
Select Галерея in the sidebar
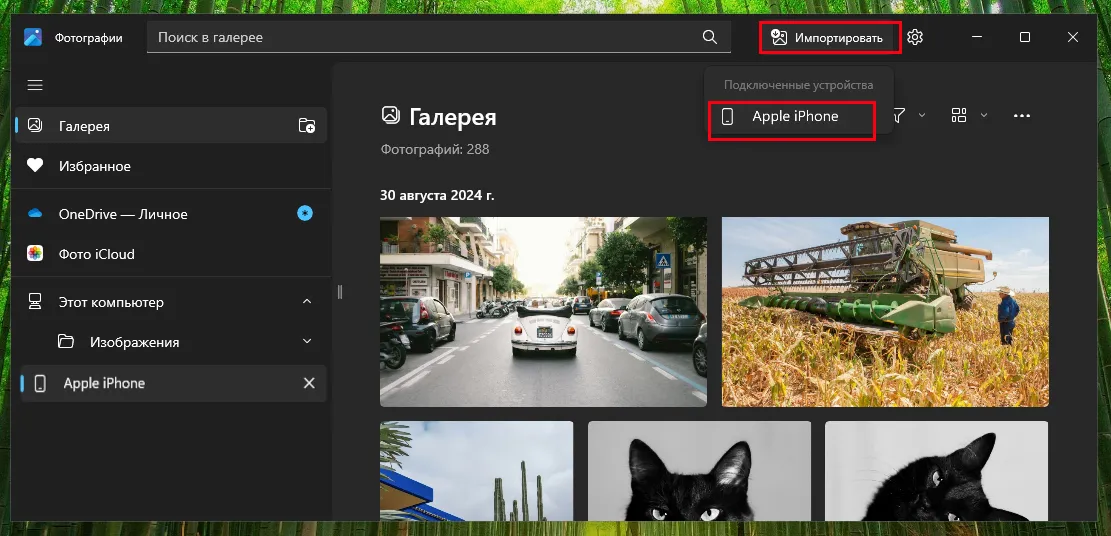pos(84,126)
